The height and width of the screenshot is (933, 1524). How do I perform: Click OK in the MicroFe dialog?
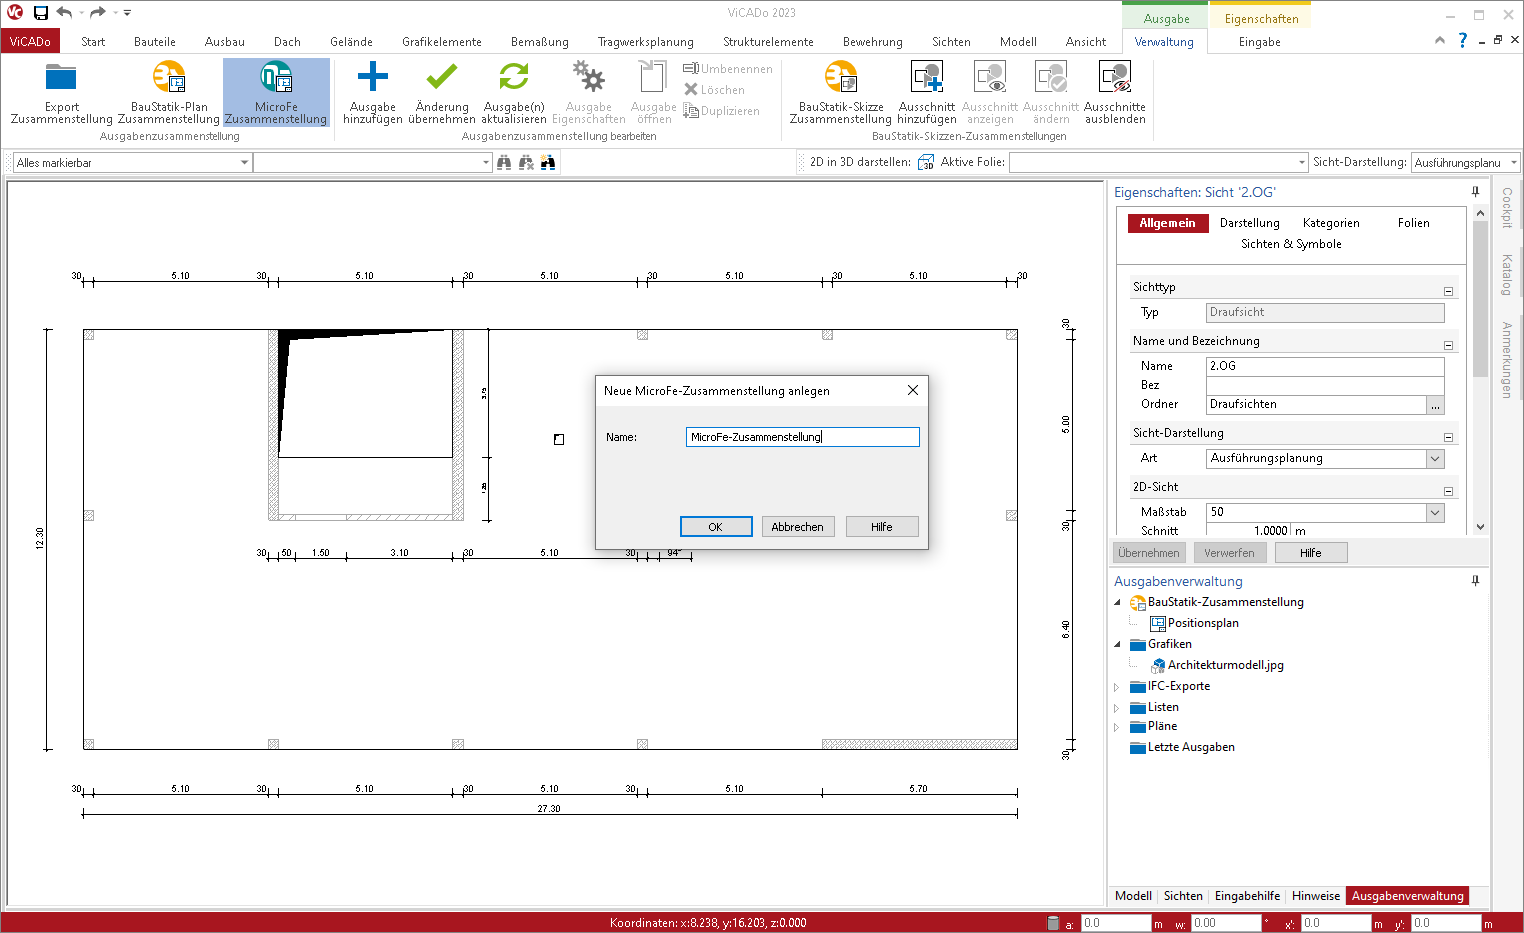[x=715, y=527]
